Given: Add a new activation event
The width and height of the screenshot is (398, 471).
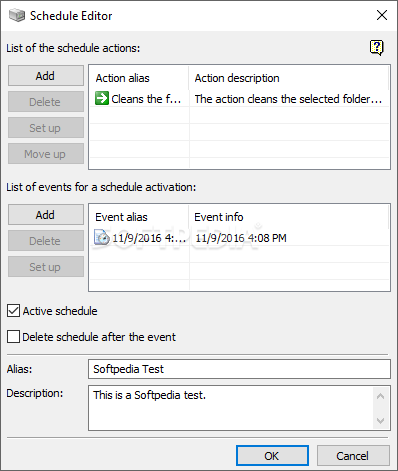Looking at the screenshot, I should point(46,215).
